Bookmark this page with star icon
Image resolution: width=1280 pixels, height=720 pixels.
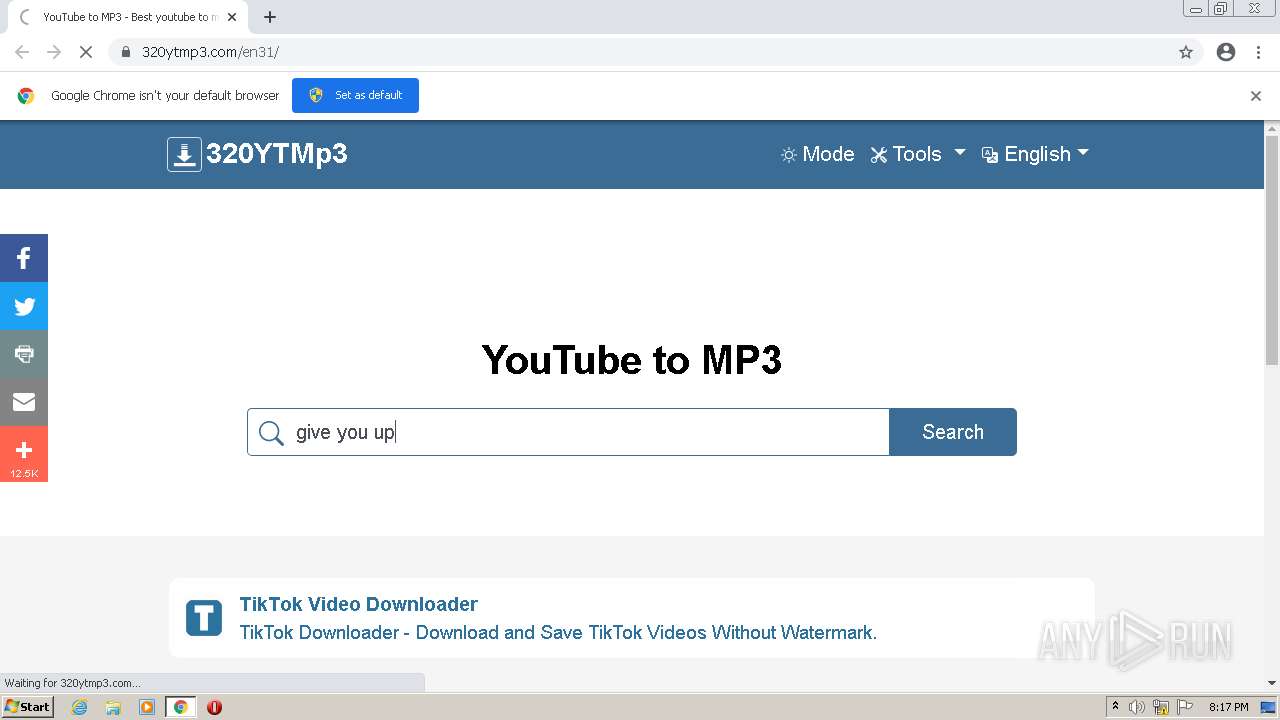(x=1186, y=52)
